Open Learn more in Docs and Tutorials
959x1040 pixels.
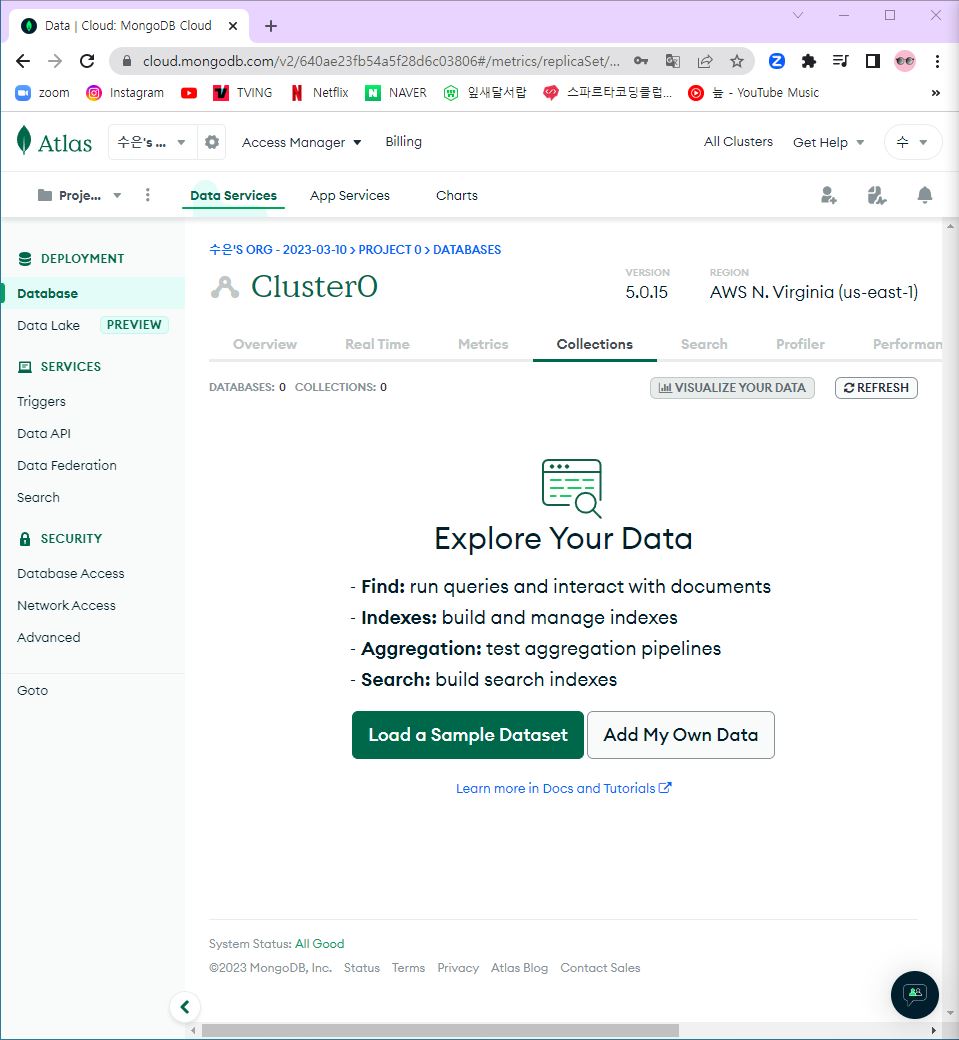(563, 788)
